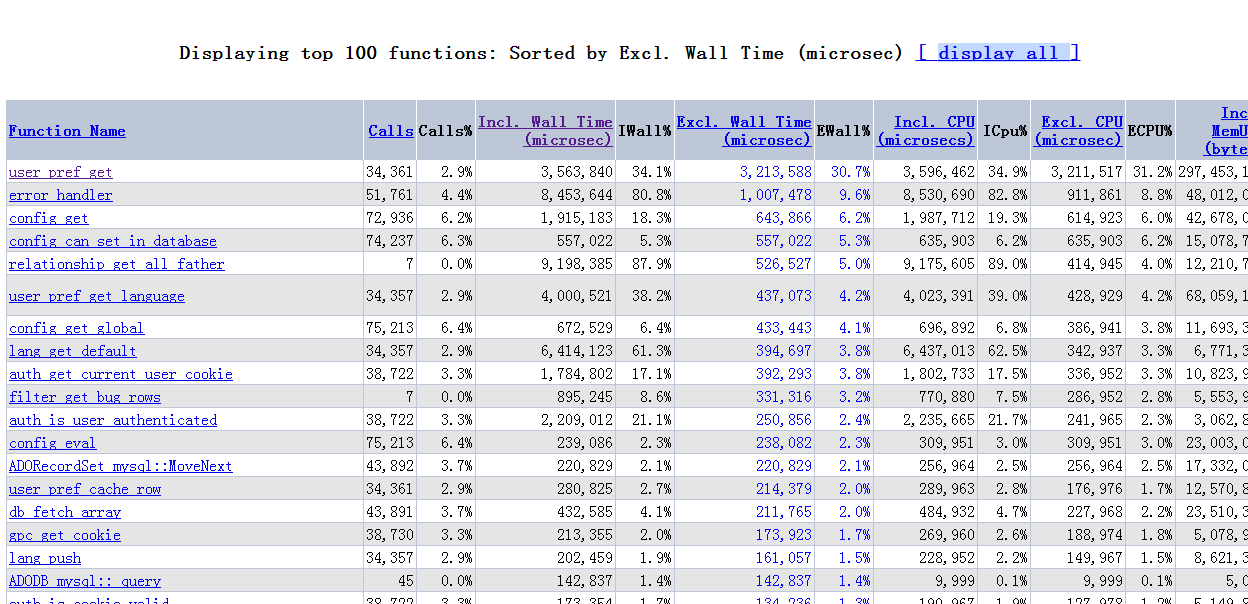Select excl wall time value 142,837
Viewport: 1248px width, 604px height.
coord(784,581)
